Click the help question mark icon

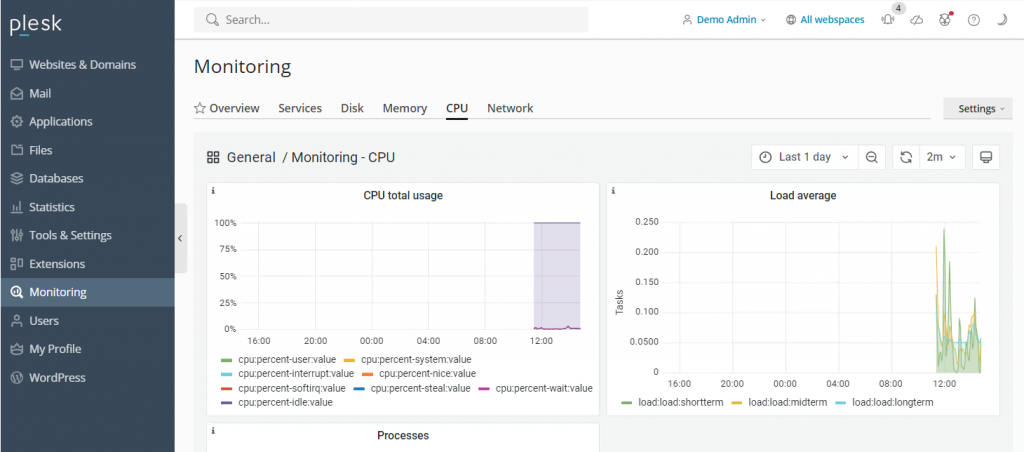coord(973,20)
